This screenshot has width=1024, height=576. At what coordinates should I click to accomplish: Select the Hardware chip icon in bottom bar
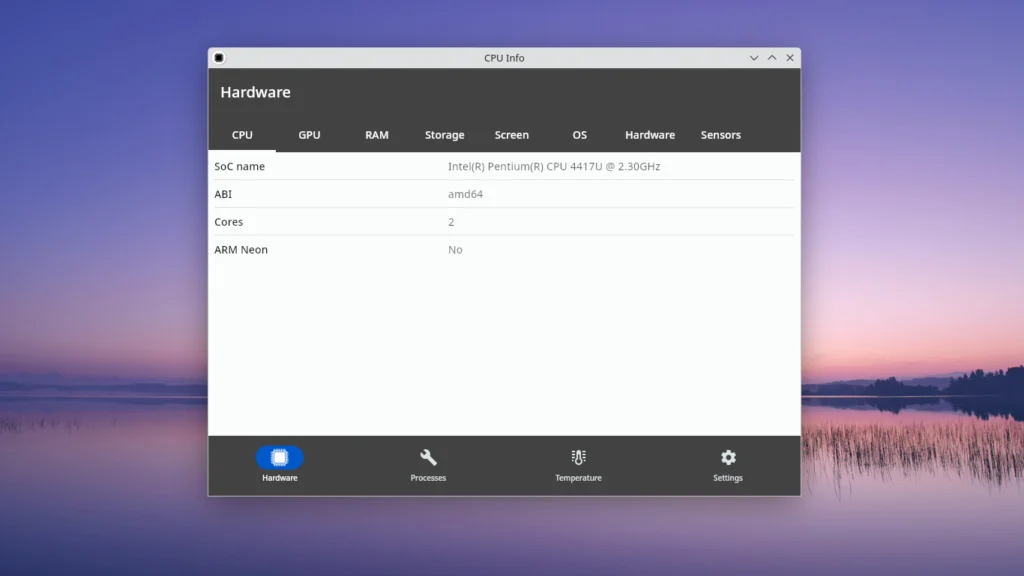280,458
